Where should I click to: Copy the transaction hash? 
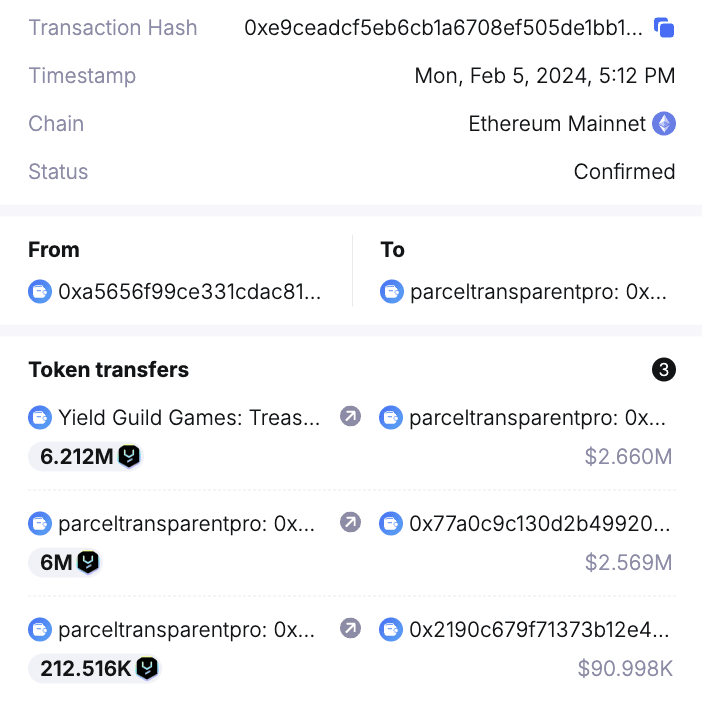tap(664, 28)
